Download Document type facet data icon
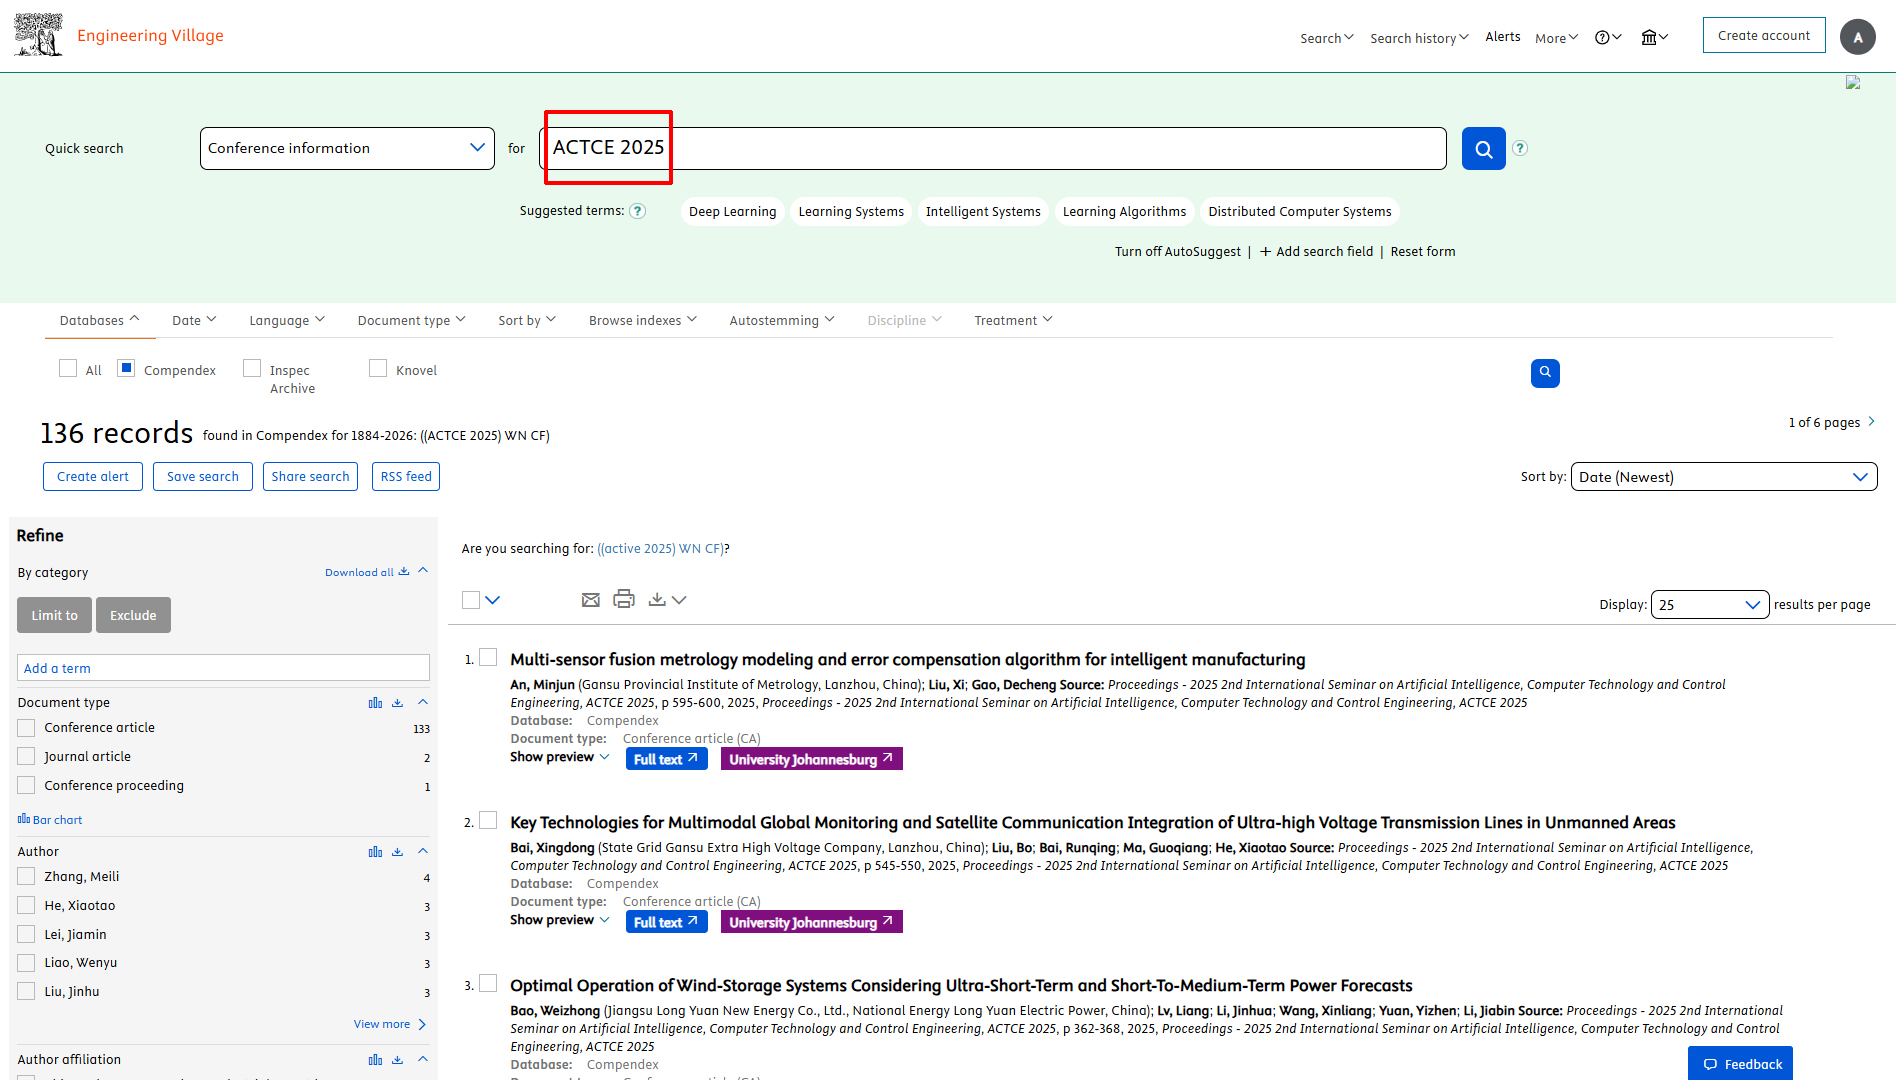Screen dimensions: 1896x1080 tap(397, 703)
